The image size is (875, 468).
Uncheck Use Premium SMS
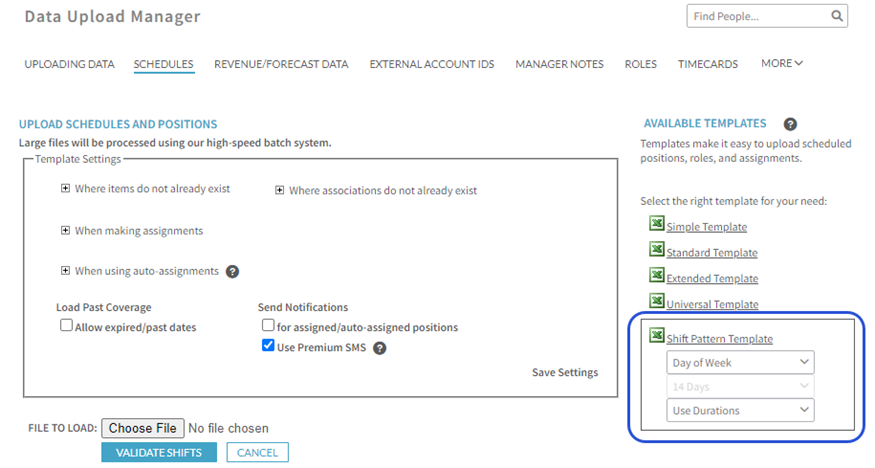pos(268,345)
